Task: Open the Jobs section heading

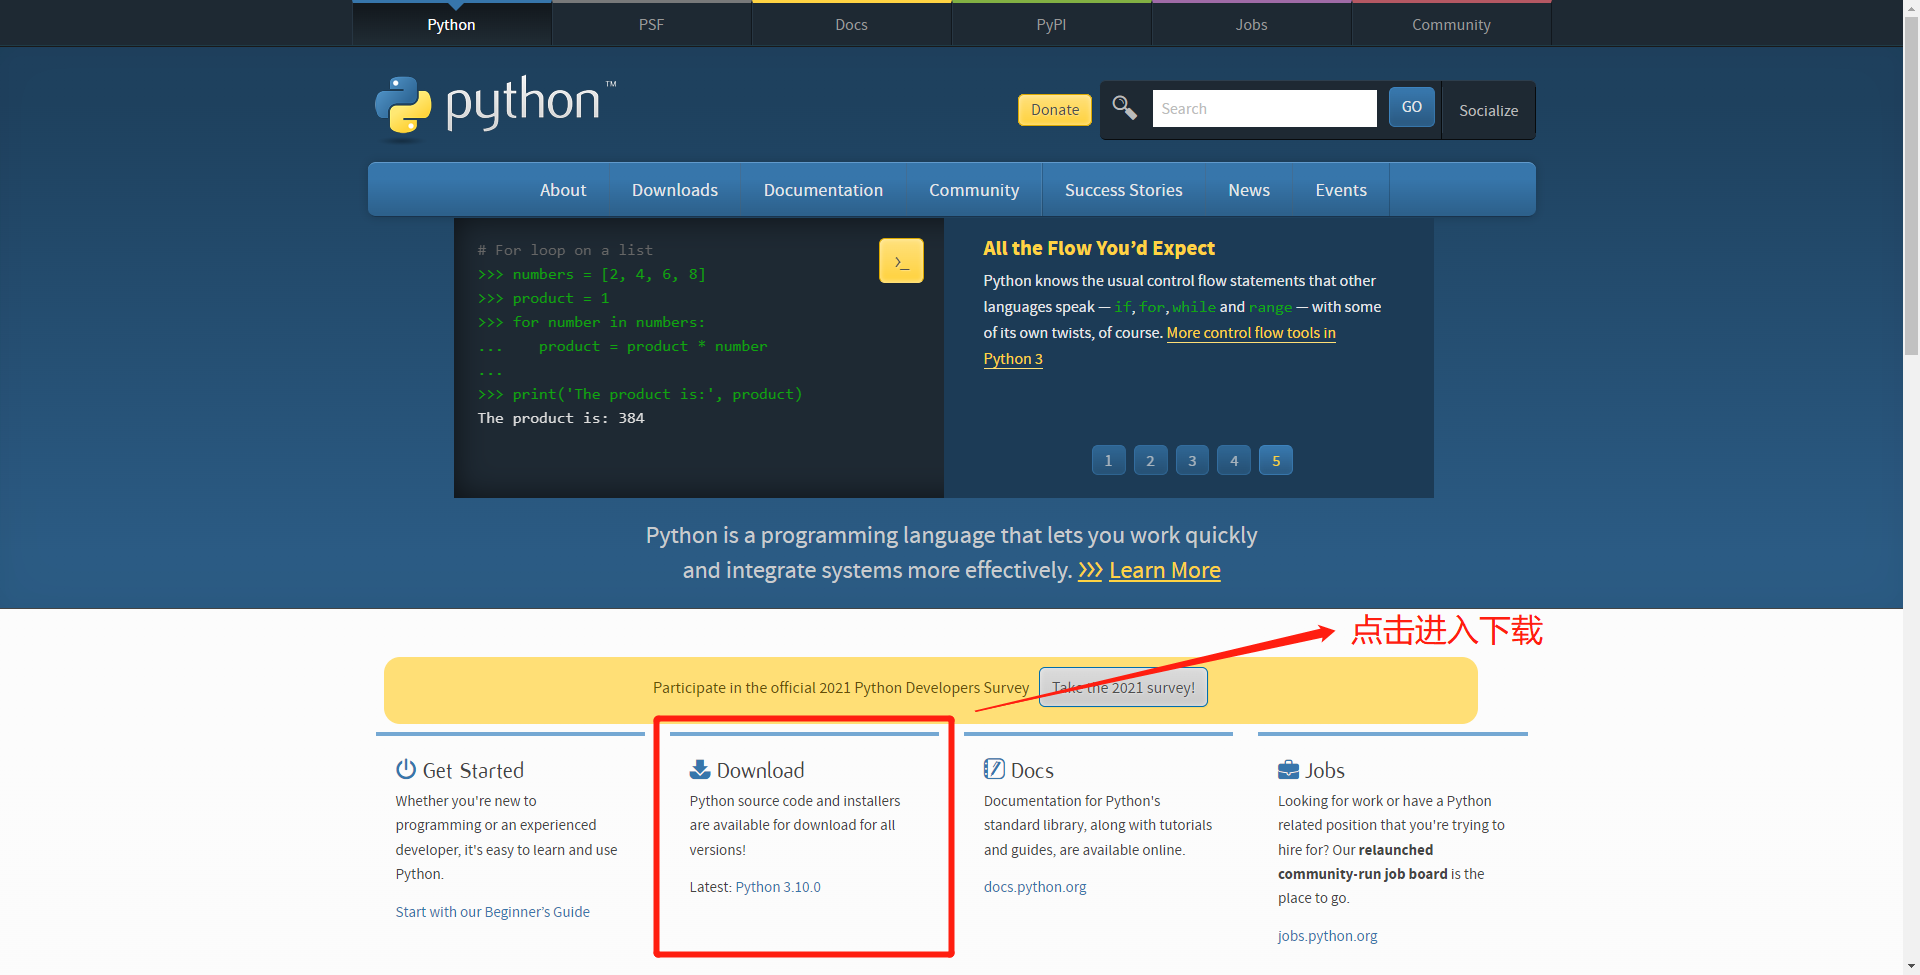Action: click(1325, 770)
